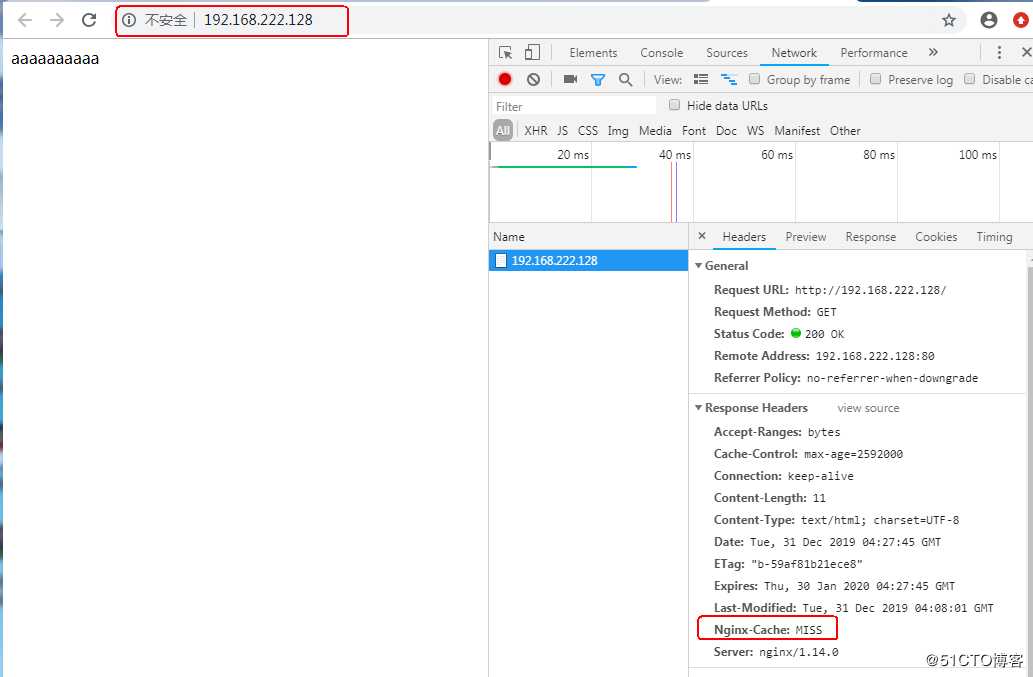1033x677 pixels.
Task: Go forward with the browser forward arrow
Action: coord(57,20)
